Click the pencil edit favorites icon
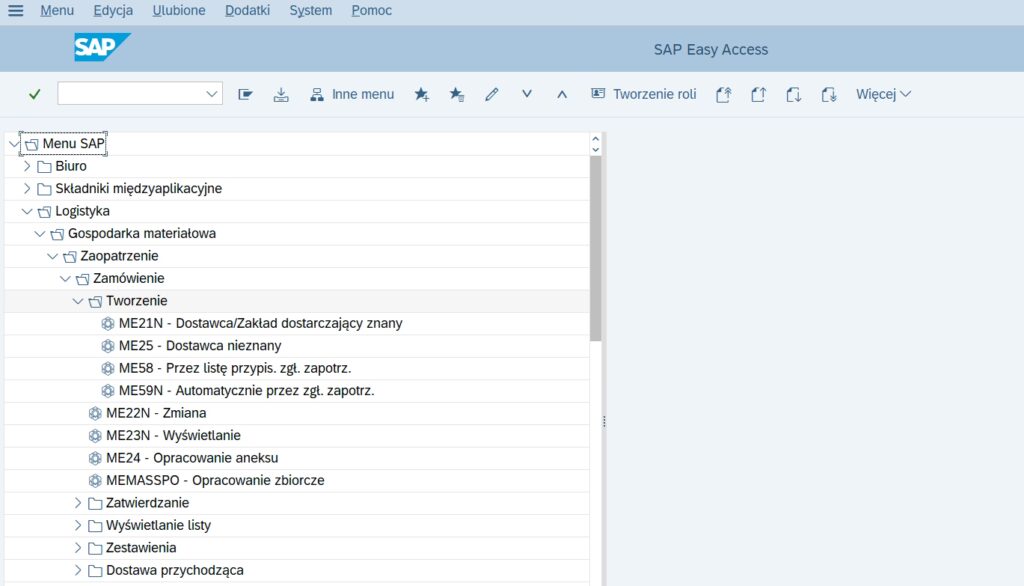 tap(491, 94)
